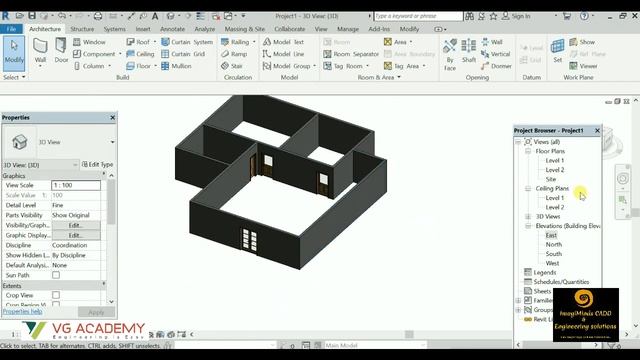Switch to the Systems tab
Image resolution: width=640 pixels, height=360 pixels.
(115, 29)
